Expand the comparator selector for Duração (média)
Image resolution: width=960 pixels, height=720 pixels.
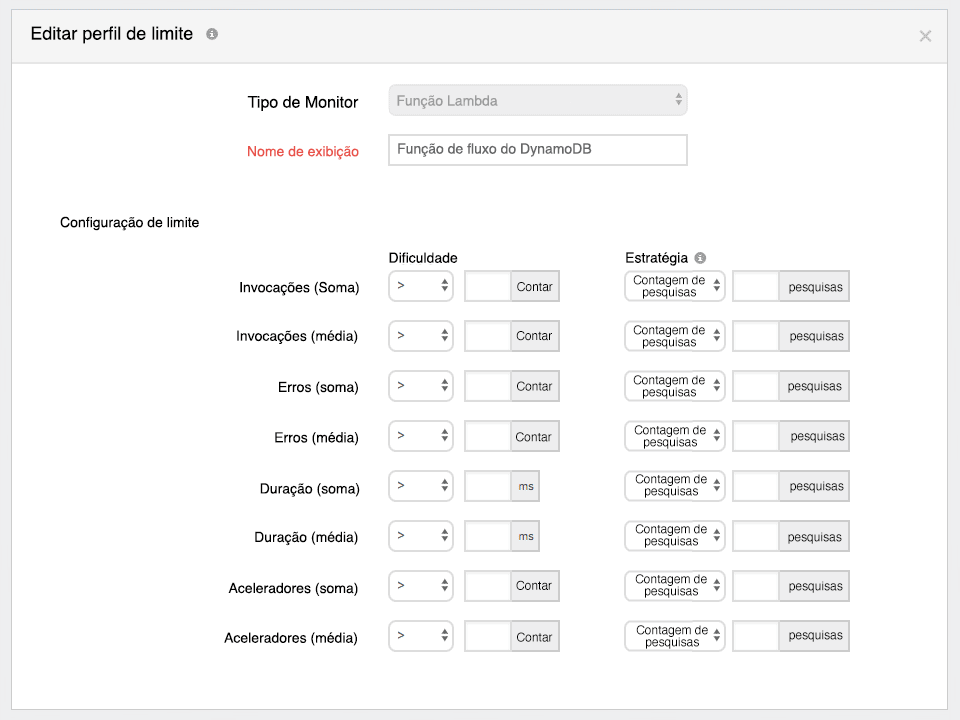coord(420,536)
